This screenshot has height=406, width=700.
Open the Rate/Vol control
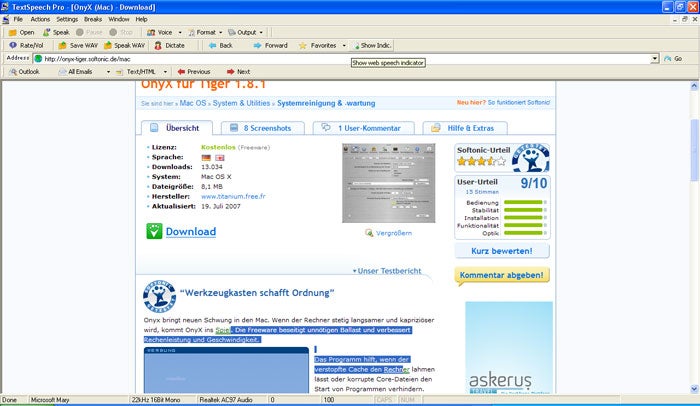(26, 46)
